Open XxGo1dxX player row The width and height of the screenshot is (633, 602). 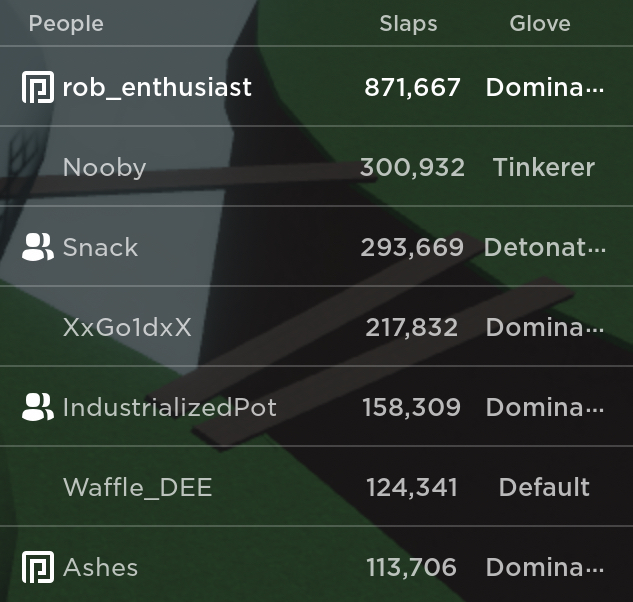click(127, 327)
